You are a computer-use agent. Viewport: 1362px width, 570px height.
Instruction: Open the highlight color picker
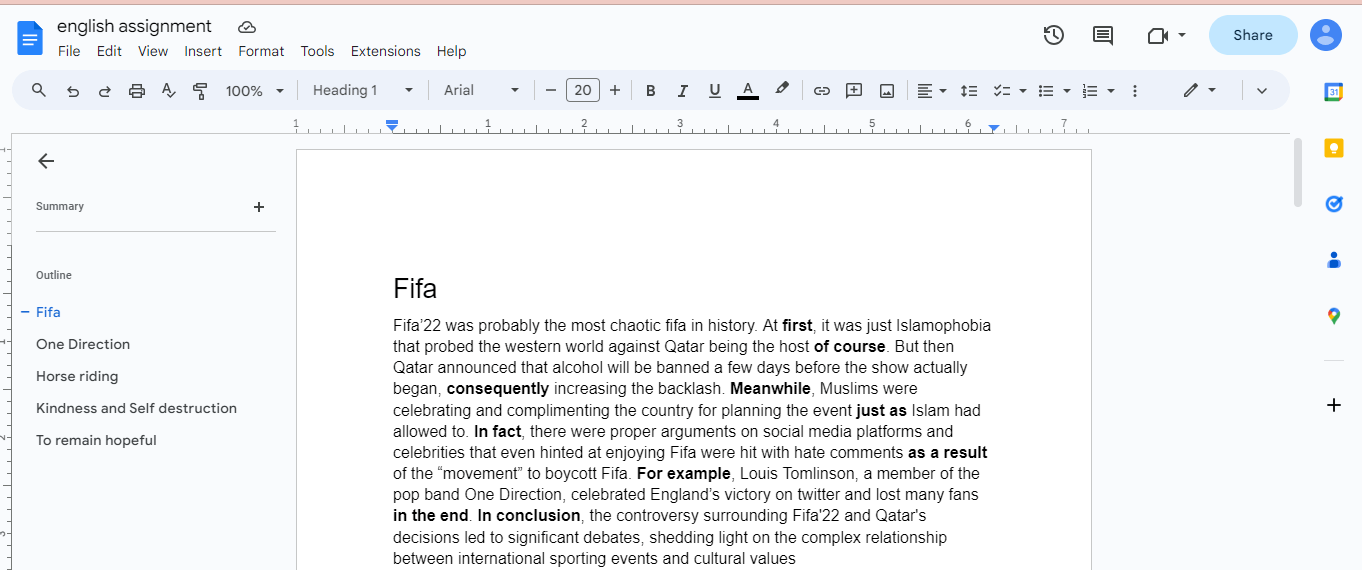click(782, 90)
